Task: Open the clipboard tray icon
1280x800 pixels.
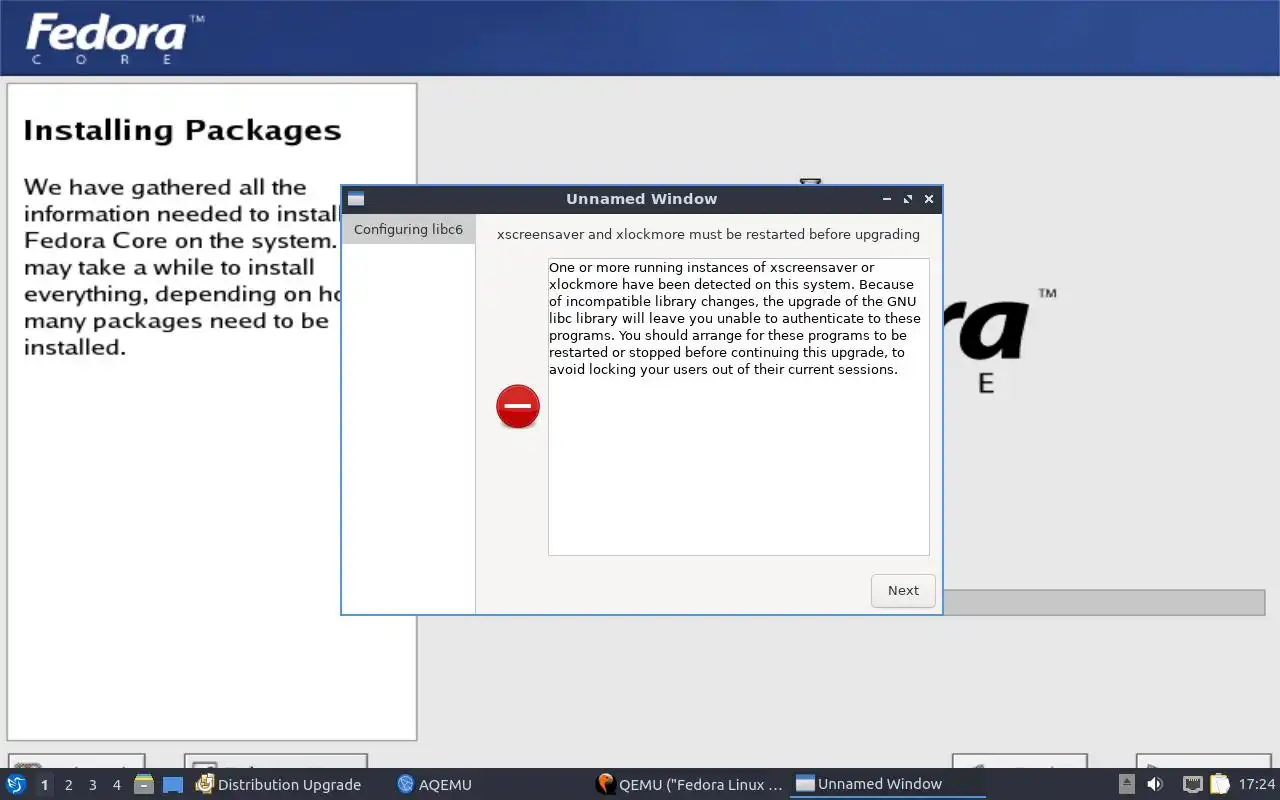Action: coord(1219,784)
